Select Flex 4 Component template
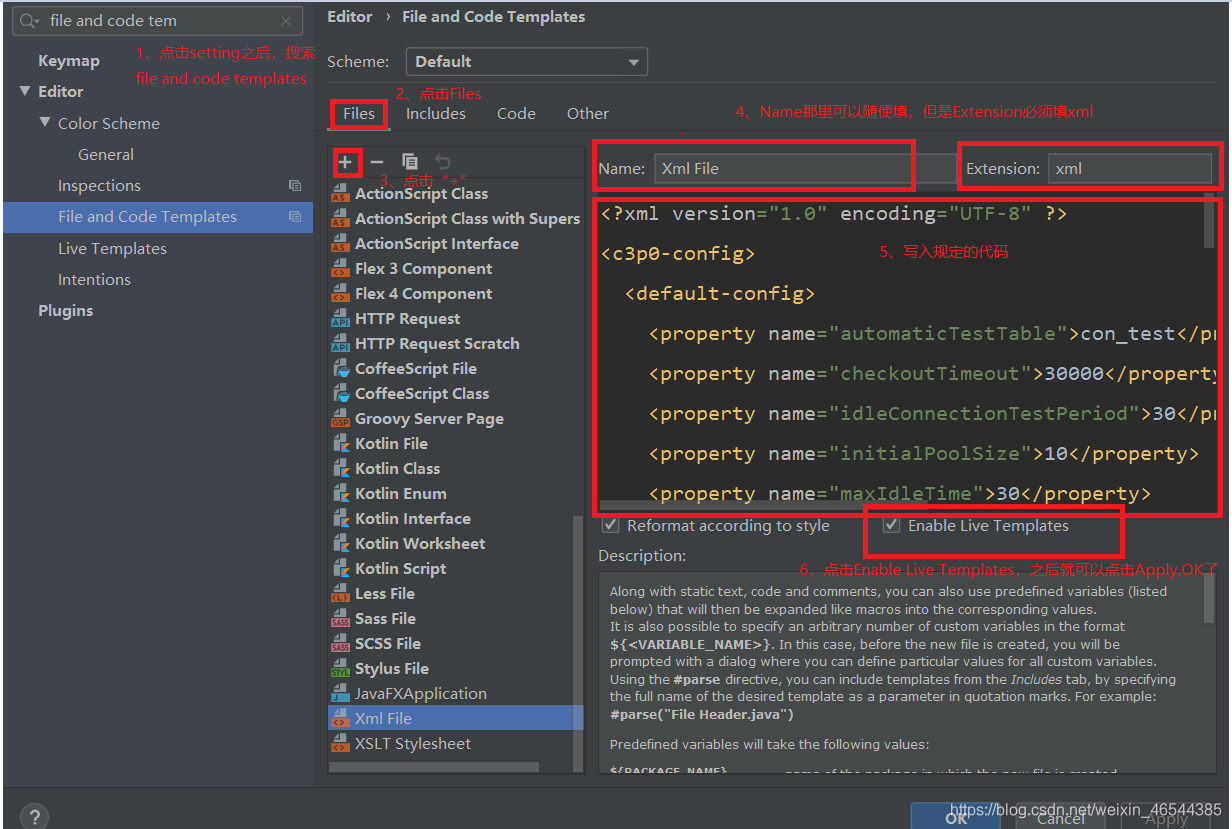The height and width of the screenshot is (829, 1232). coord(456,293)
